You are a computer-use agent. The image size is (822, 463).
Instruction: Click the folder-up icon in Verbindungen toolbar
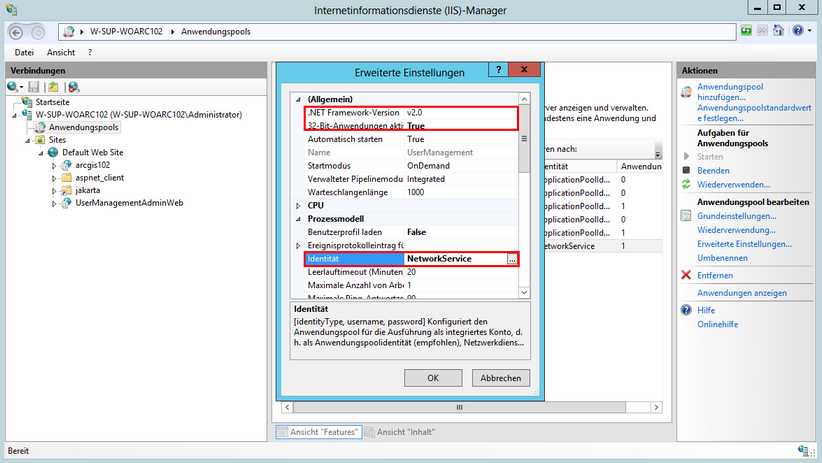(x=53, y=87)
